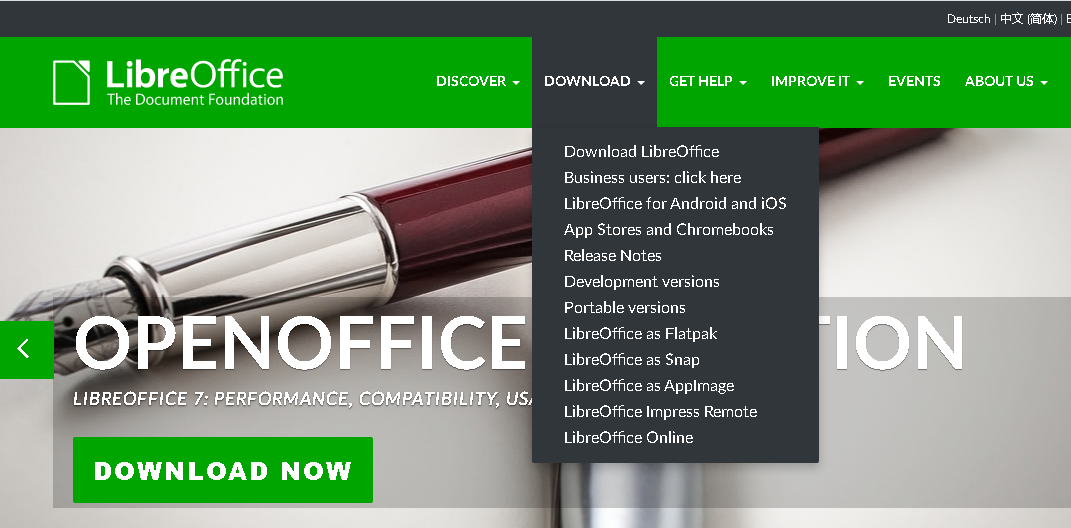Select Portable versions option
This screenshot has width=1071, height=528.
coord(624,307)
